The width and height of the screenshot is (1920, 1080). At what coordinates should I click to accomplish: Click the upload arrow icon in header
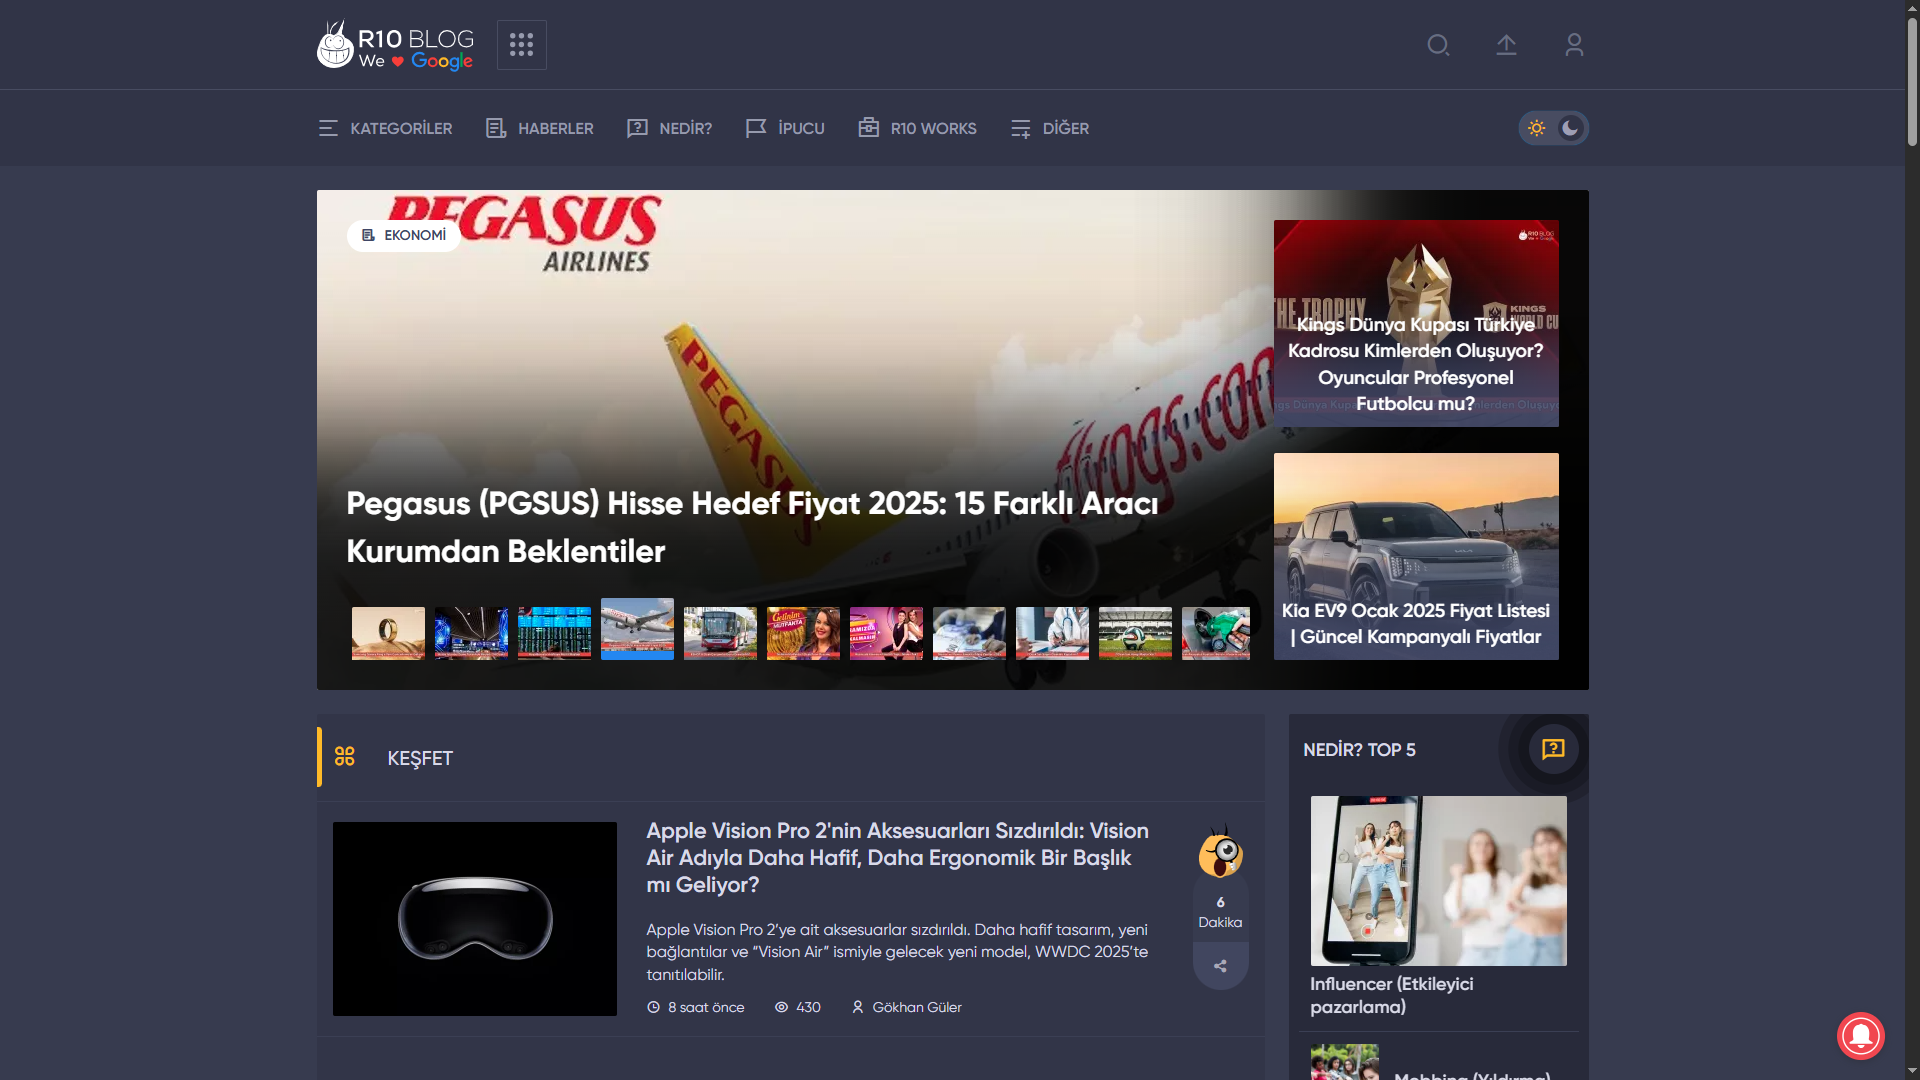click(1506, 45)
